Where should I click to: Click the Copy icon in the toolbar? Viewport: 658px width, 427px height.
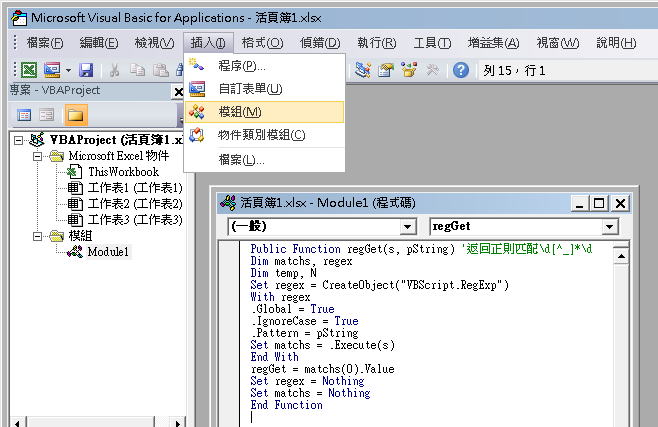137,70
